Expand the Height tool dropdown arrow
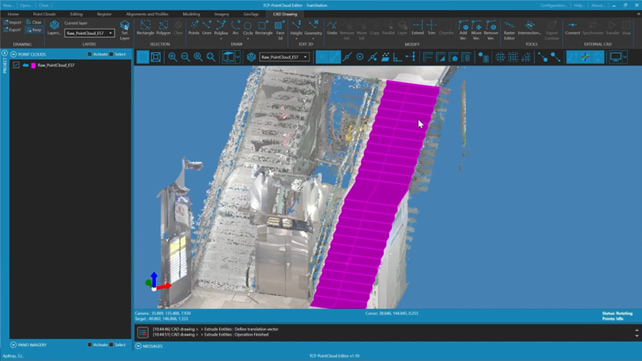Image resolution: width=642 pixels, height=361 pixels. tap(296, 38)
